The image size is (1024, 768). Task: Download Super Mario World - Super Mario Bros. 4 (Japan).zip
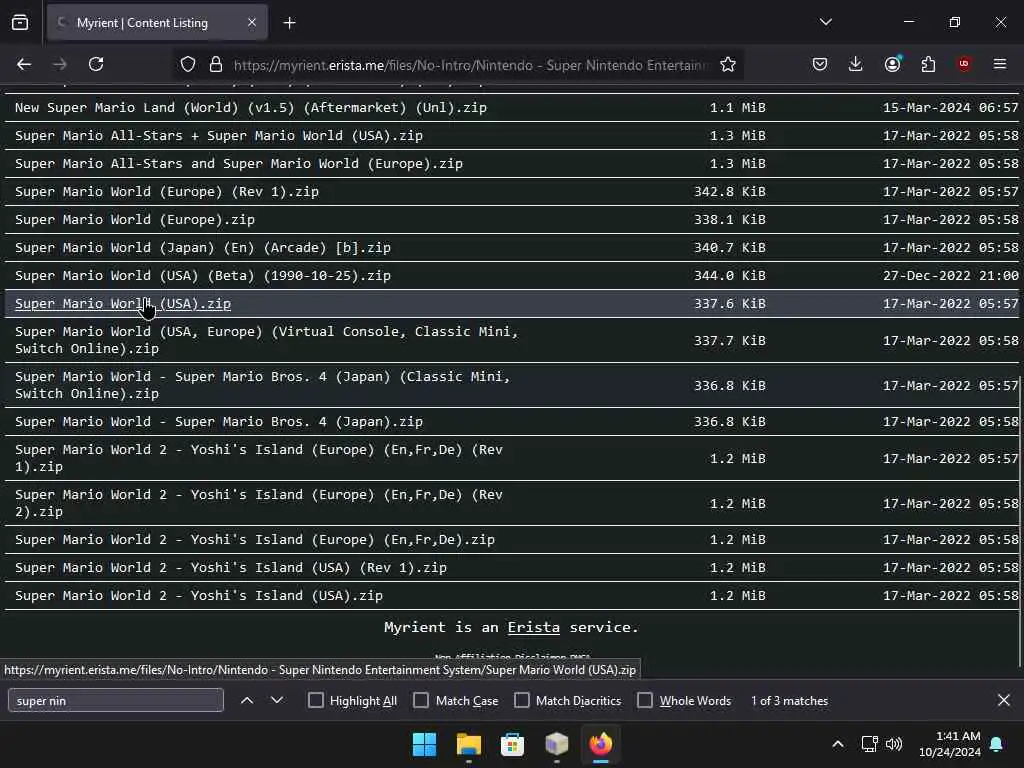pos(219,422)
